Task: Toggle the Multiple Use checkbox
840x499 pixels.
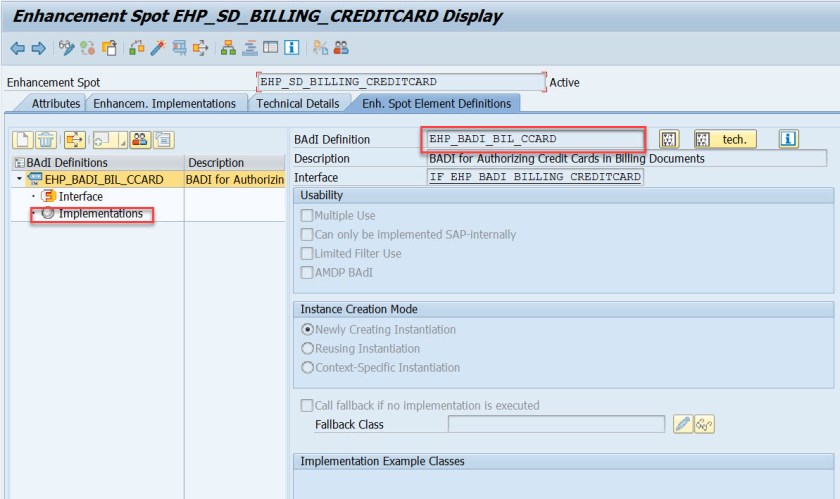Action: [307, 215]
